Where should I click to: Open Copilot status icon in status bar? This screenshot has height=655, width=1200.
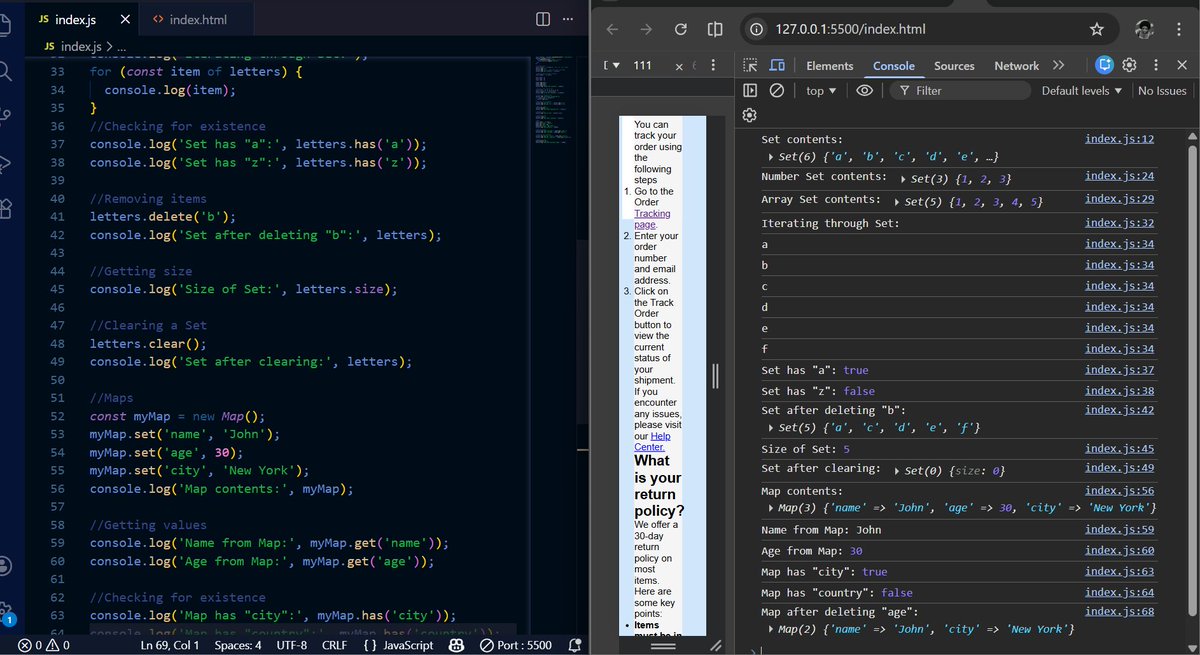(456, 645)
